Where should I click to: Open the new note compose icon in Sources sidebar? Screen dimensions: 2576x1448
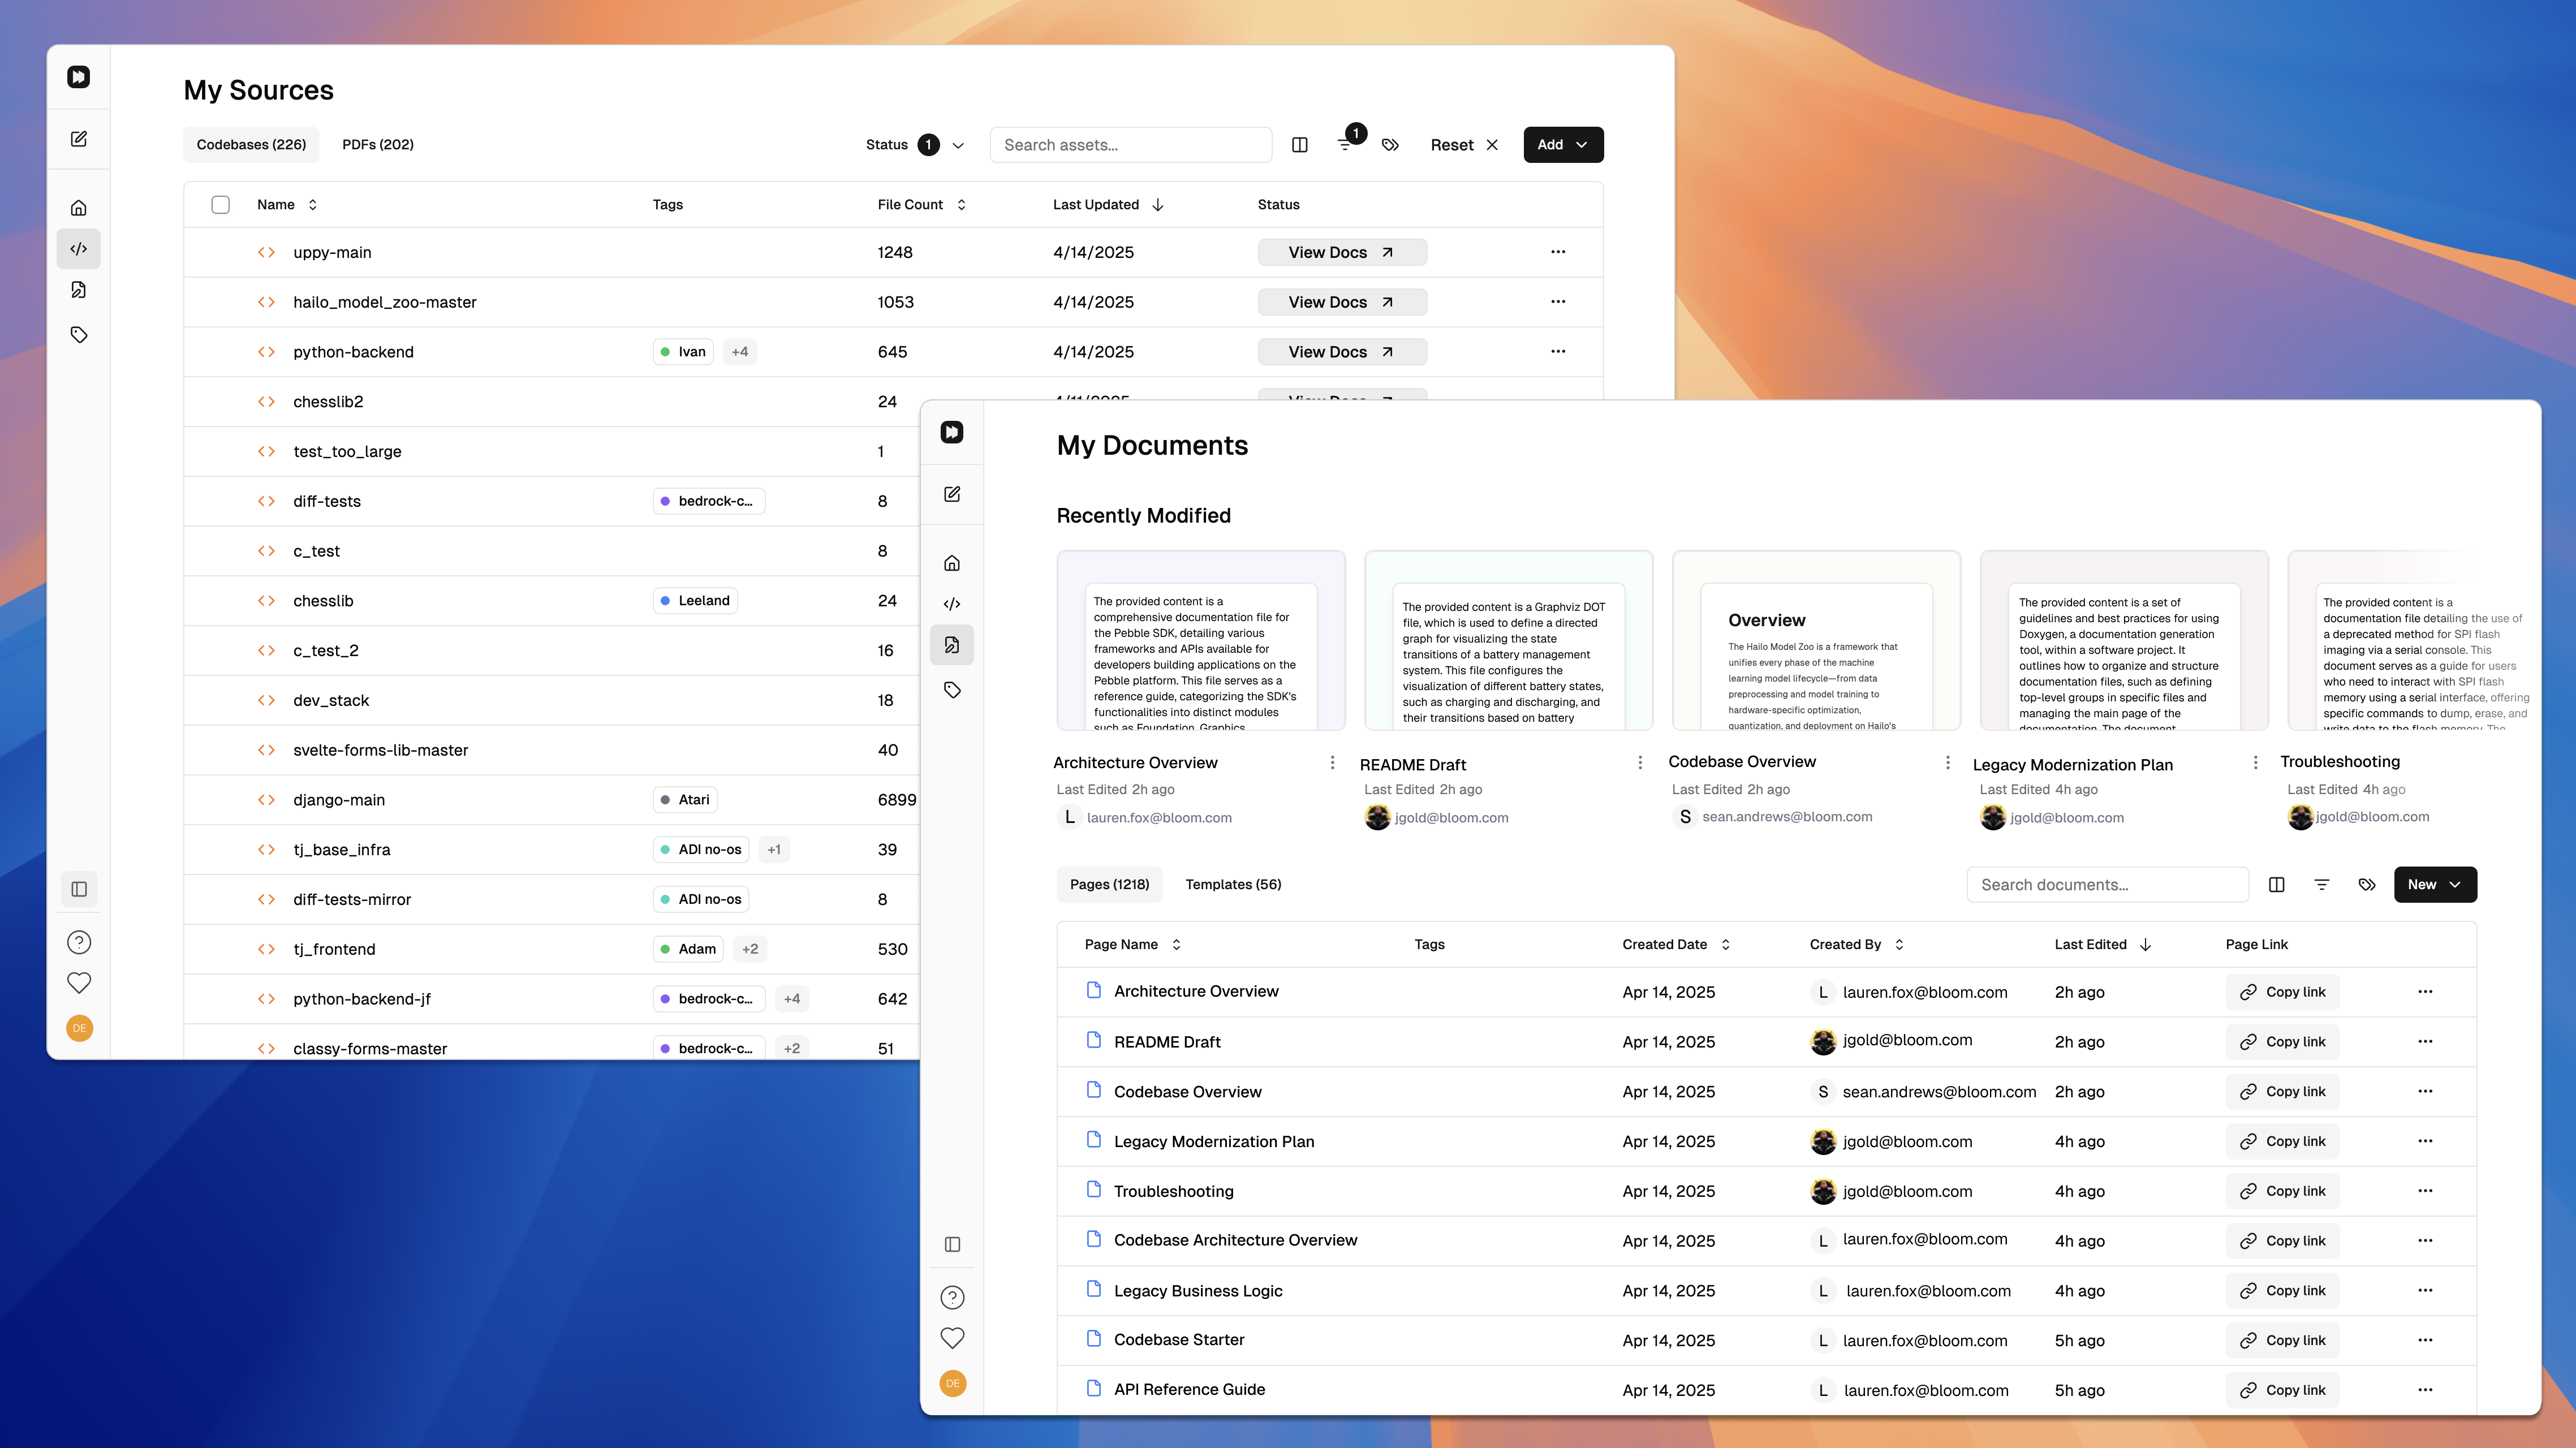coord(79,139)
